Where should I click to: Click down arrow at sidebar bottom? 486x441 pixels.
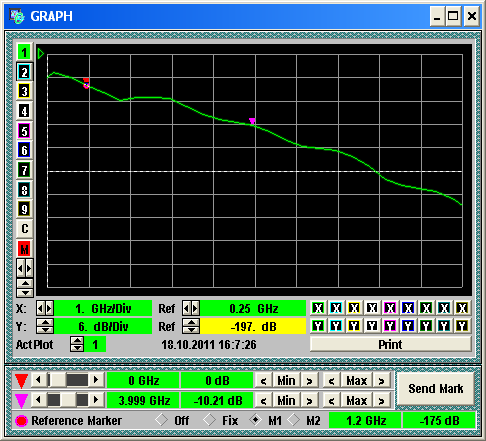pyautogui.click(x=25, y=293)
